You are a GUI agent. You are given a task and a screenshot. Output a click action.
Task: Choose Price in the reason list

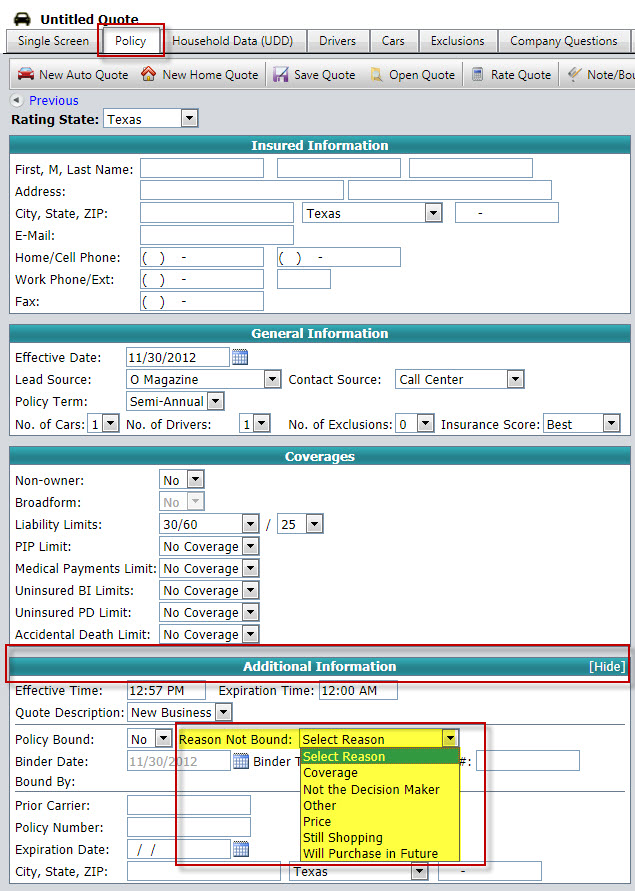pyautogui.click(x=380, y=821)
